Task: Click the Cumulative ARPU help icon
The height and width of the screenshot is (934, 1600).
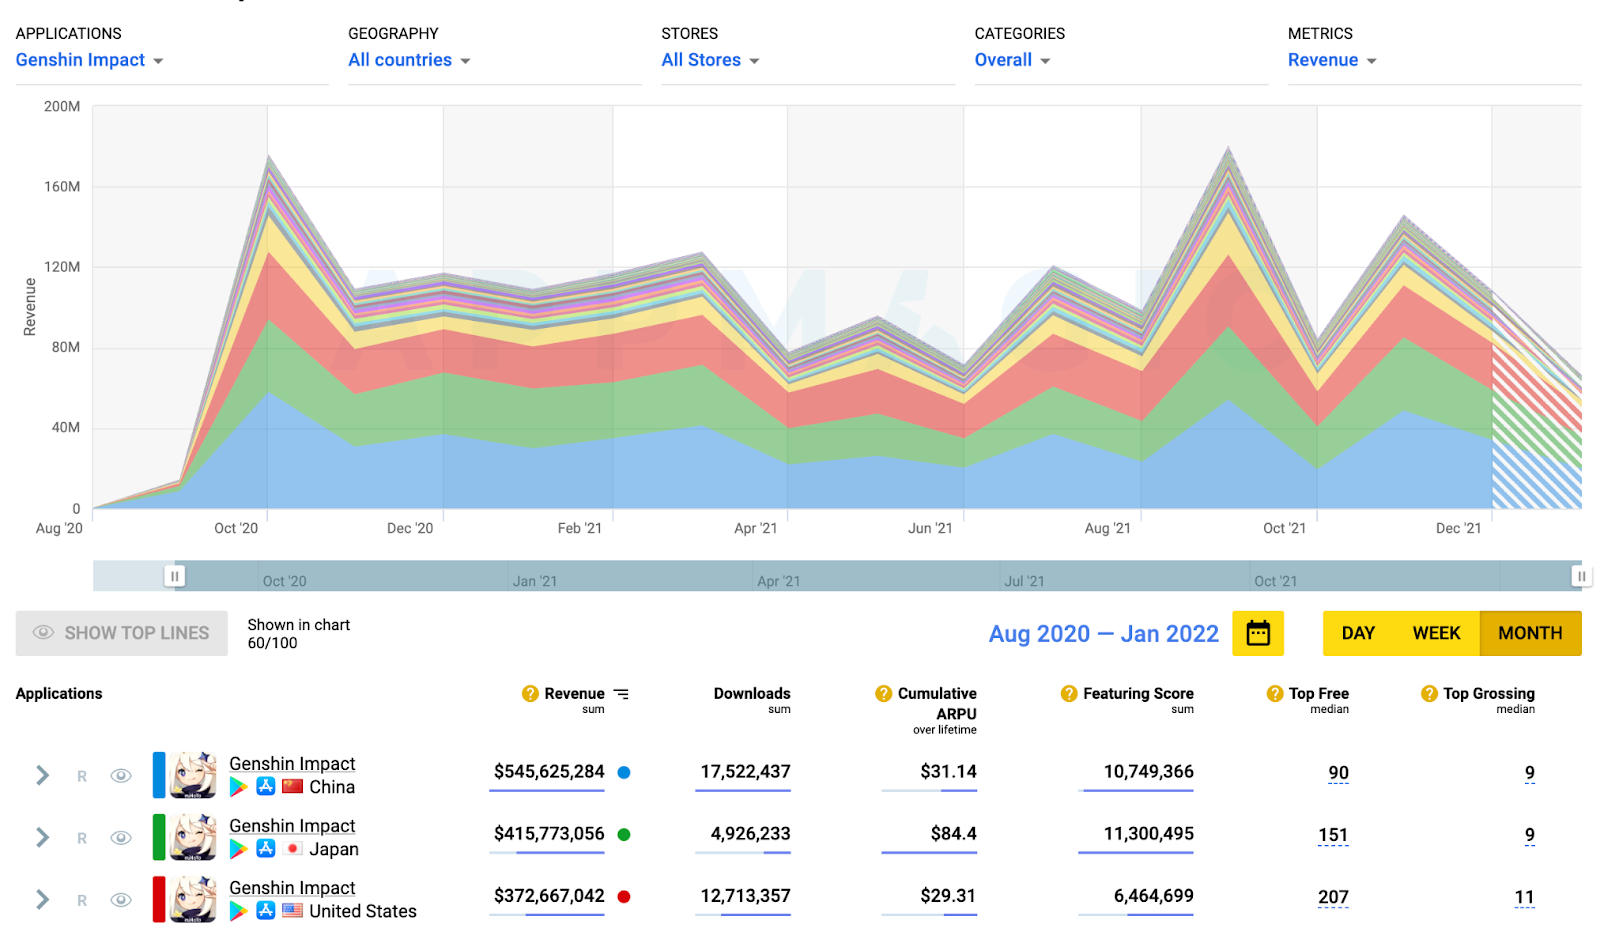Action: click(883, 693)
